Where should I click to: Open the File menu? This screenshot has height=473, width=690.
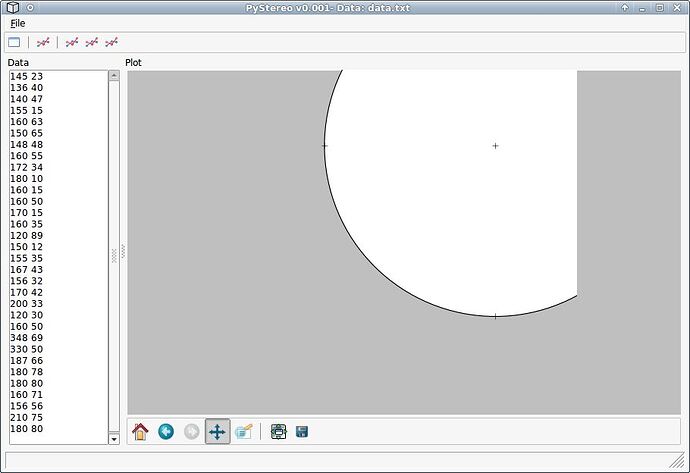18,23
